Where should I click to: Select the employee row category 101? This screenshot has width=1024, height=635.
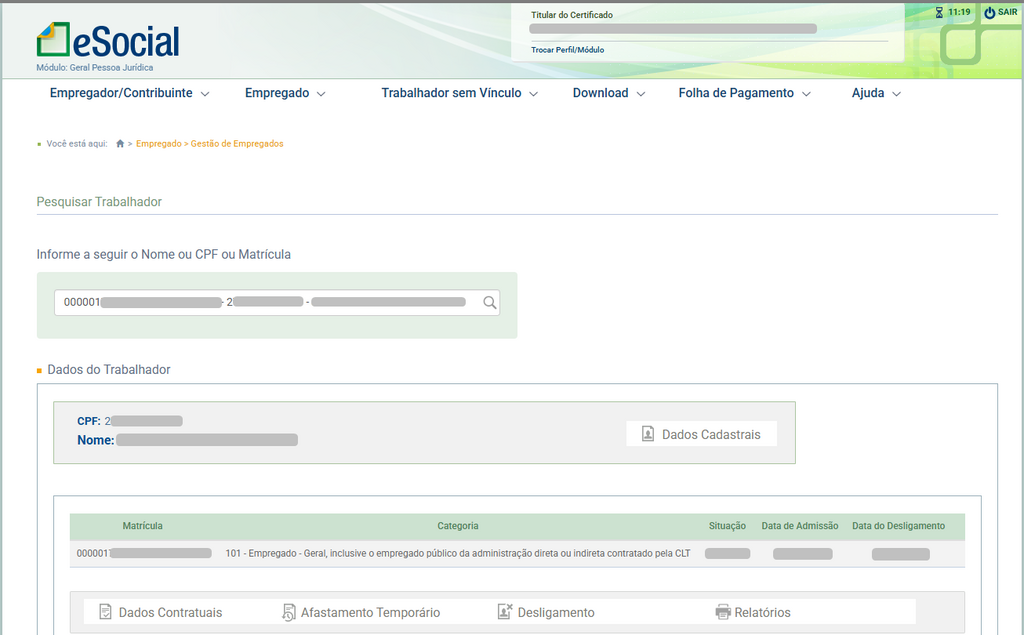[x=457, y=553]
